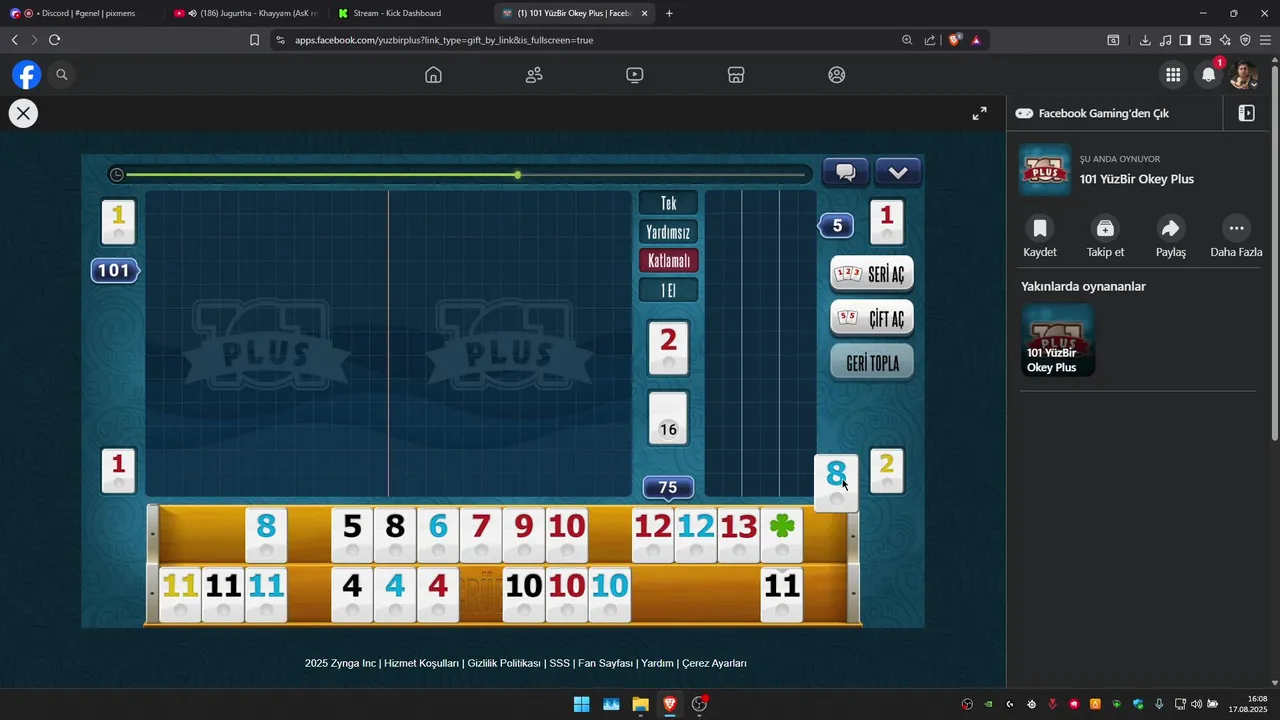The width and height of the screenshot is (1280, 720).
Task: Go to the Facebook Home tab
Action: [x=433, y=75]
